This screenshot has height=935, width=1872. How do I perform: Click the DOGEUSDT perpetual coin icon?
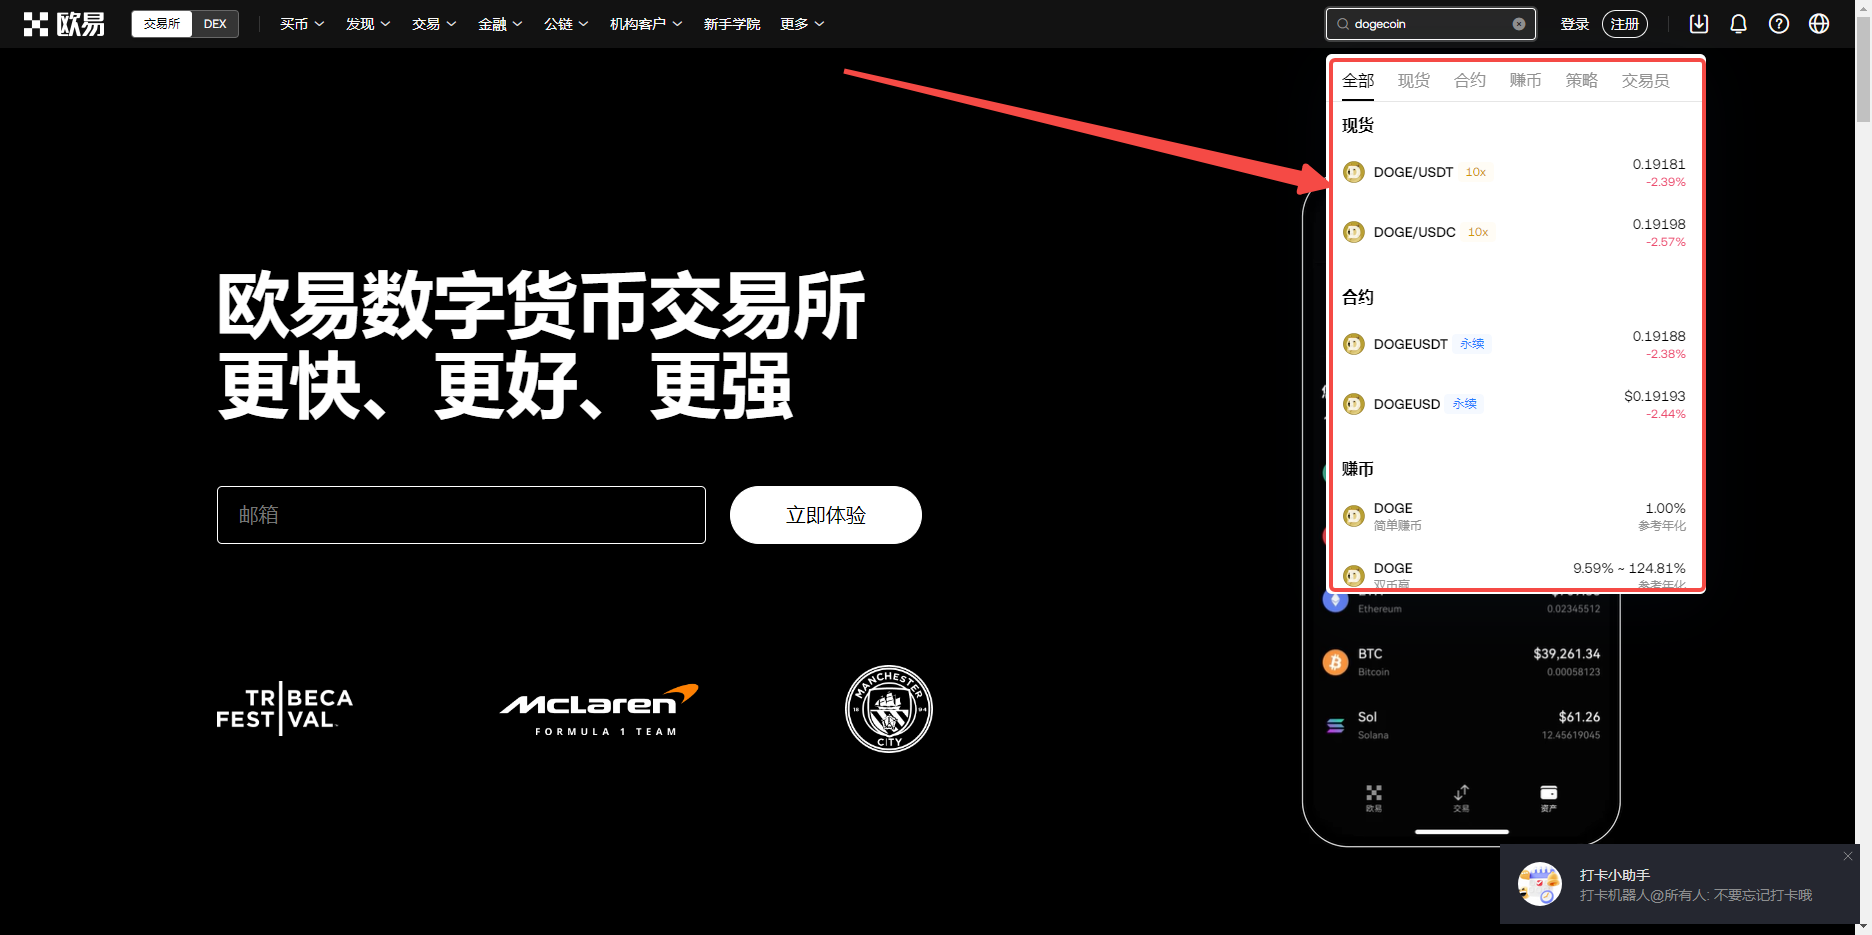pyautogui.click(x=1353, y=344)
